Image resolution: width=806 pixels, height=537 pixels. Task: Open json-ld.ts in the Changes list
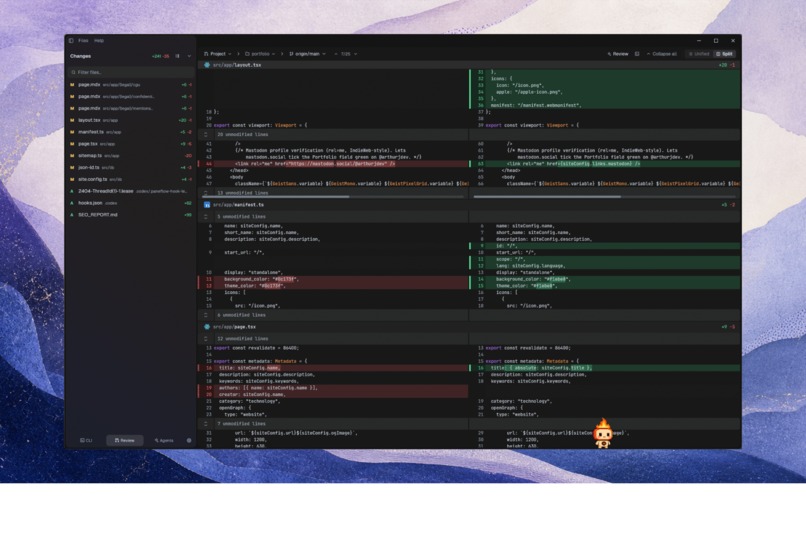[x=131, y=168]
